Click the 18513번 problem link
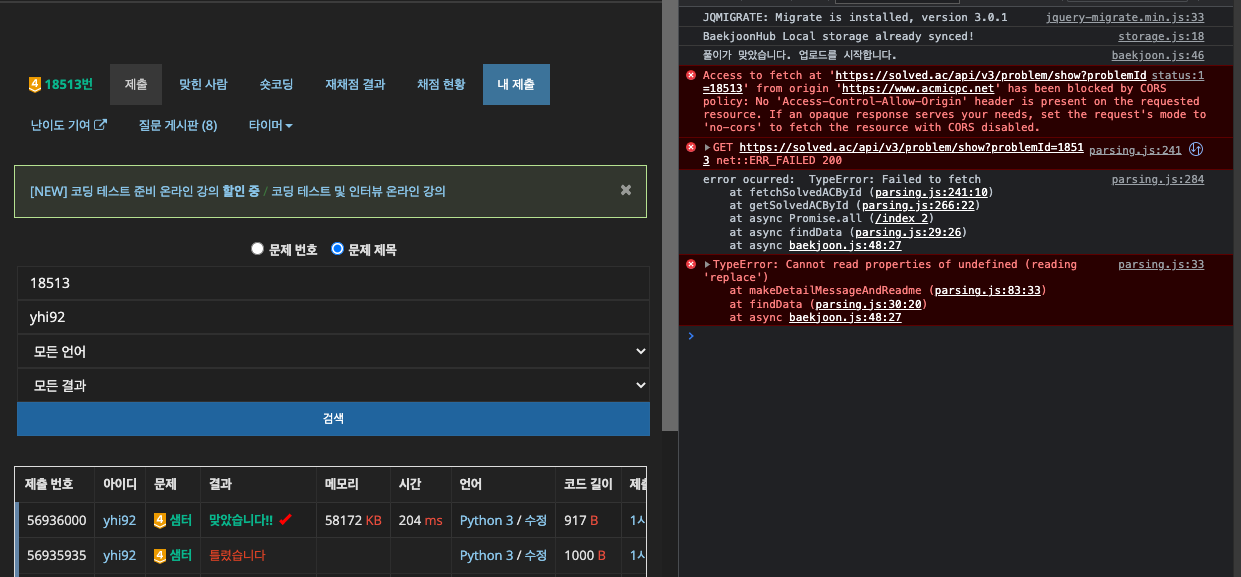 pyautogui.click(x=68, y=85)
